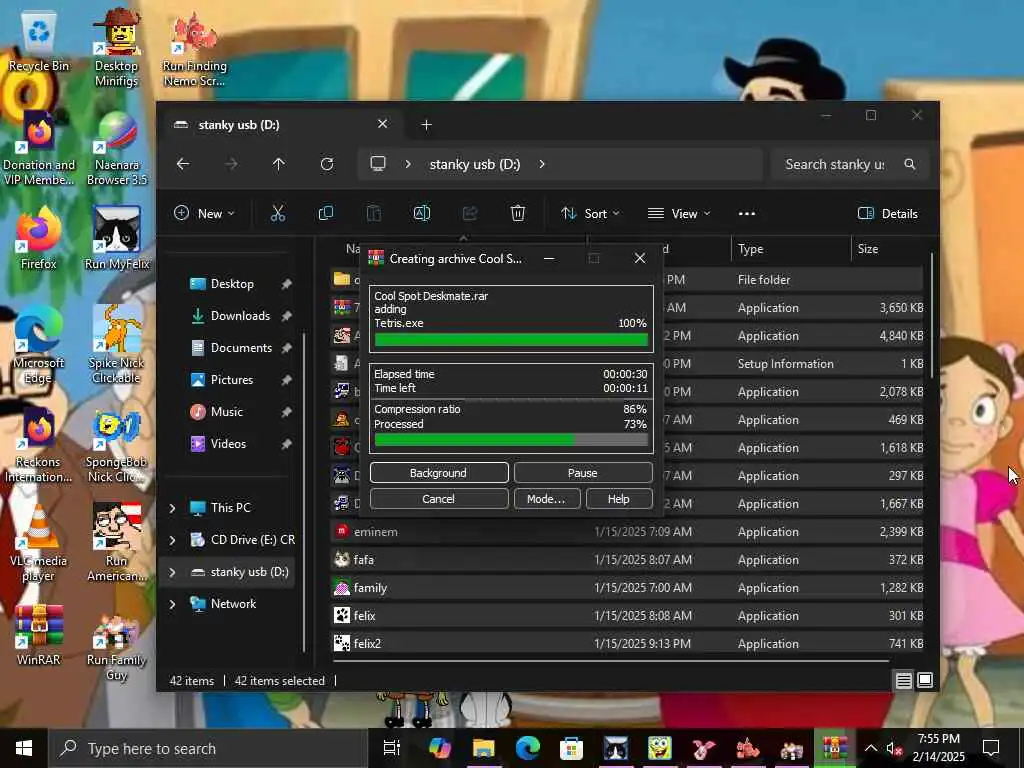The width and height of the screenshot is (1024, 768).
Task: Open Firefox desktop shortcut
Action: point(39,238)
